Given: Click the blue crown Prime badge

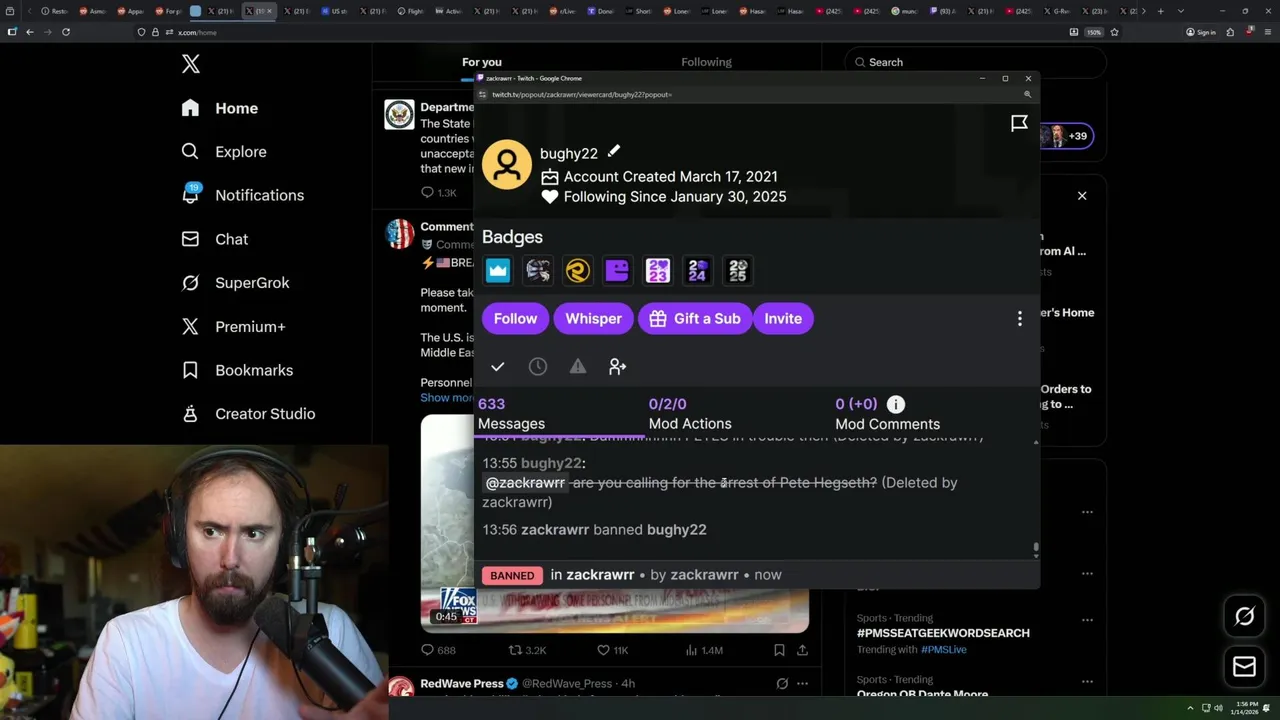Looking at the screenshot, I should [498, 270].
